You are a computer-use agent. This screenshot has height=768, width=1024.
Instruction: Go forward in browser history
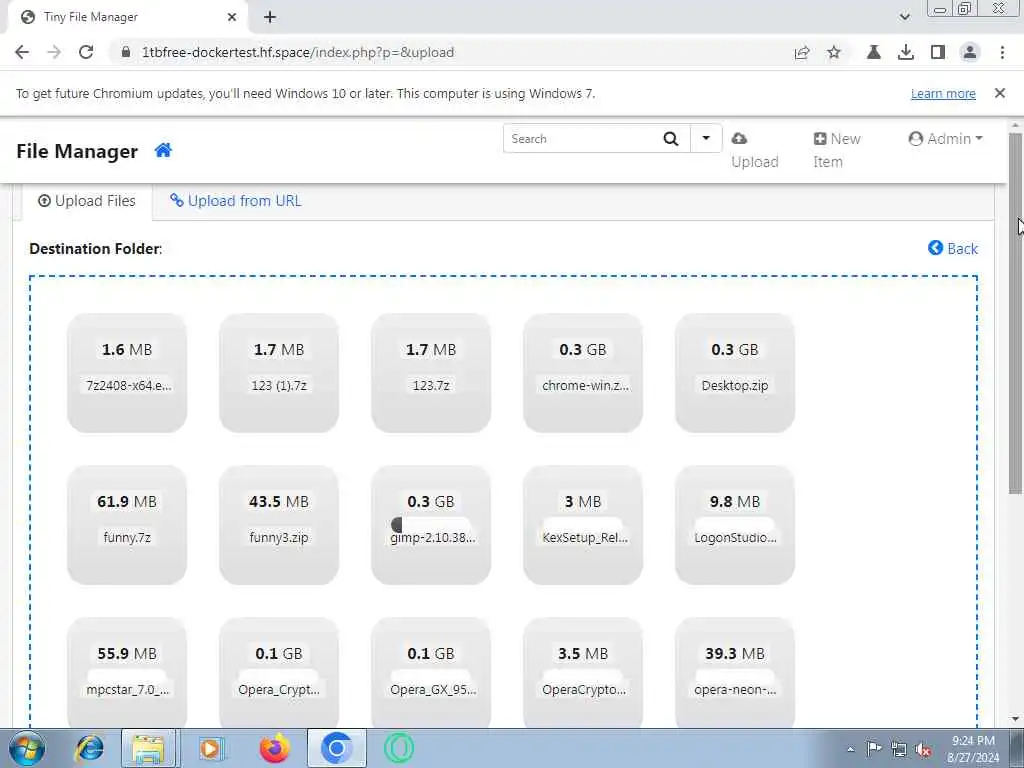(x=54, y=52)
